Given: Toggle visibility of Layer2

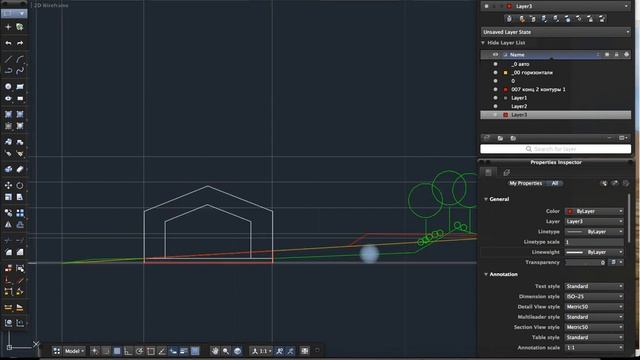Looking at the screenshot, I should point(496,106).
